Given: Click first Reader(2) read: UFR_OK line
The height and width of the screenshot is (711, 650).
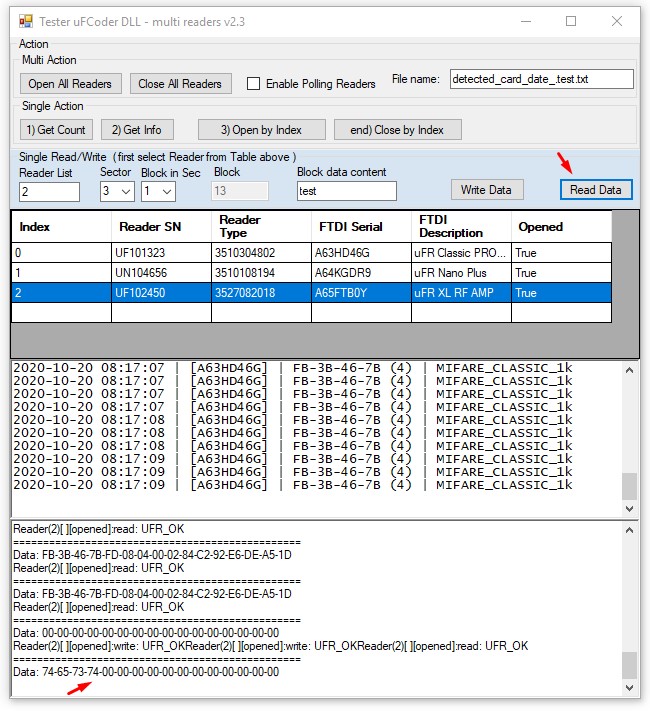Looking at the screenshot, I should point(98,529).
